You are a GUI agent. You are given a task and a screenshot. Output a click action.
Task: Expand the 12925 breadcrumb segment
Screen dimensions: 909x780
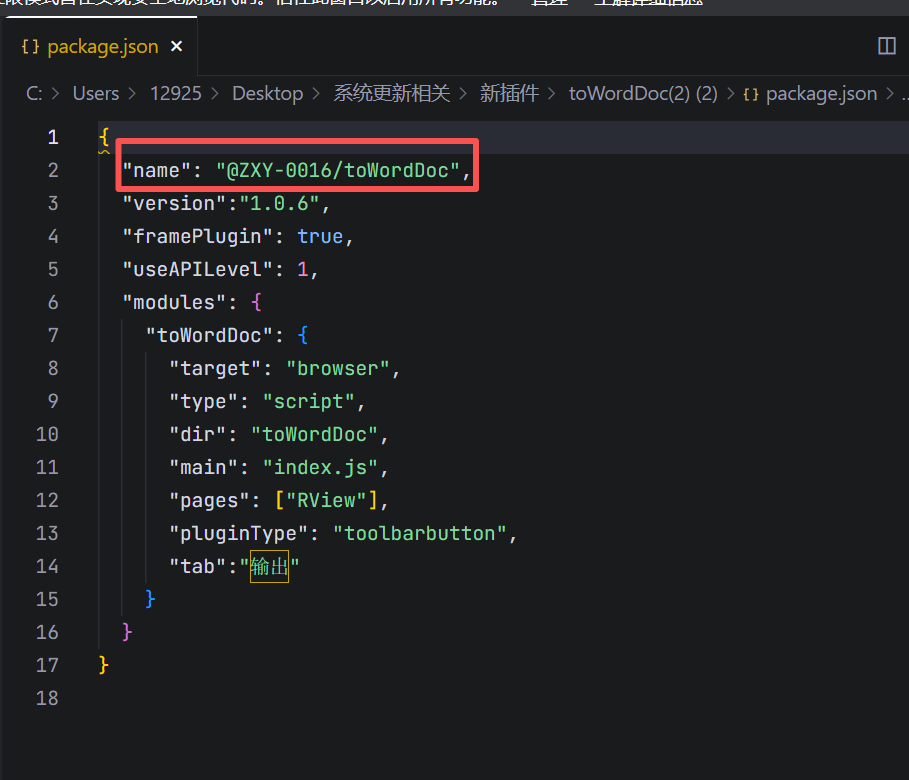176,93
